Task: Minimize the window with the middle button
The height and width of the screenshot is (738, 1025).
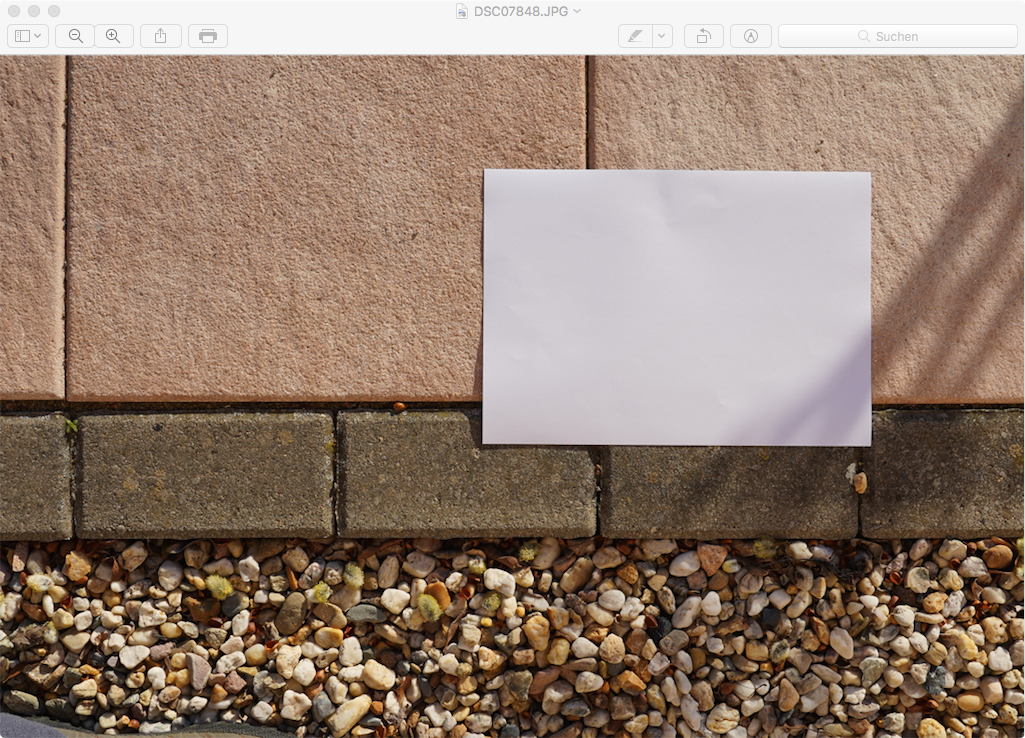Action: (x=33, y=11)
